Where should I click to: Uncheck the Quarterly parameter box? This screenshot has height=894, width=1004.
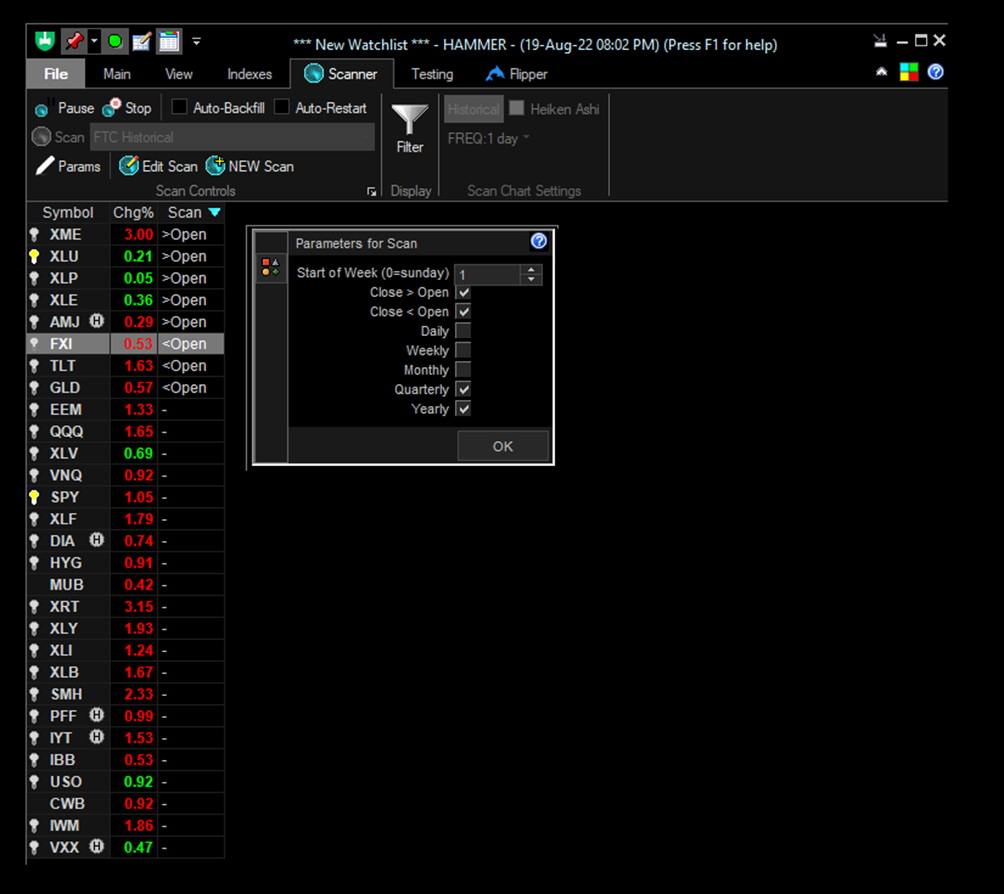coord(464,389)
